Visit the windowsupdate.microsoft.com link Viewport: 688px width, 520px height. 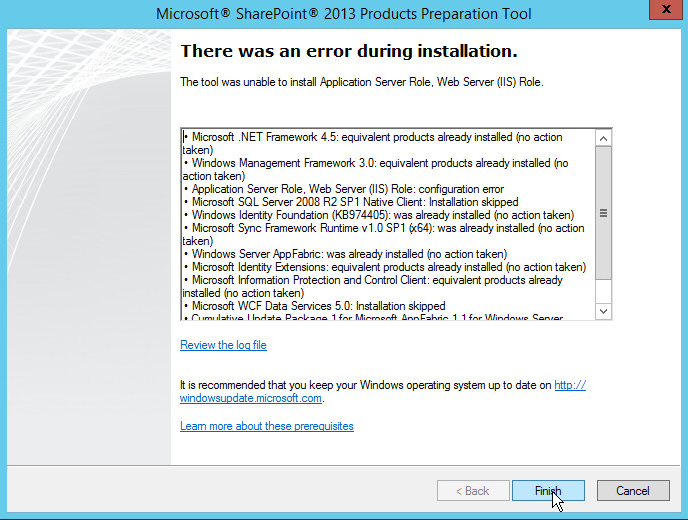coord(251,398)
